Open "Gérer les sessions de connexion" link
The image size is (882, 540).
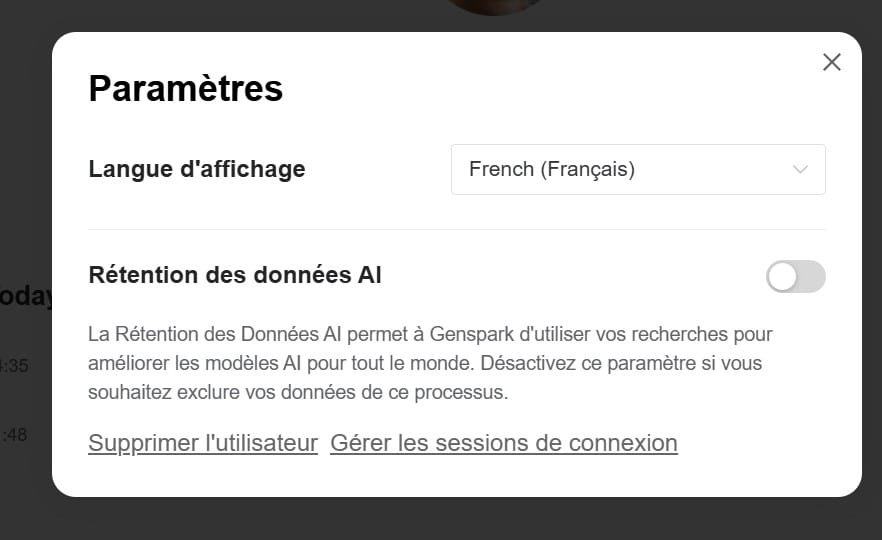click(504, 443)
